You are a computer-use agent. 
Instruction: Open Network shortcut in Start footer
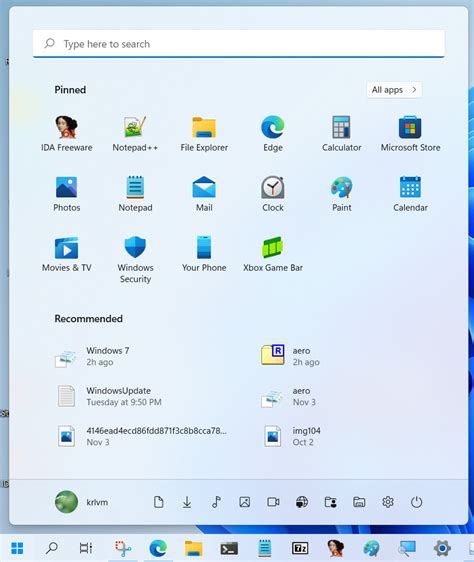(302, 502)
